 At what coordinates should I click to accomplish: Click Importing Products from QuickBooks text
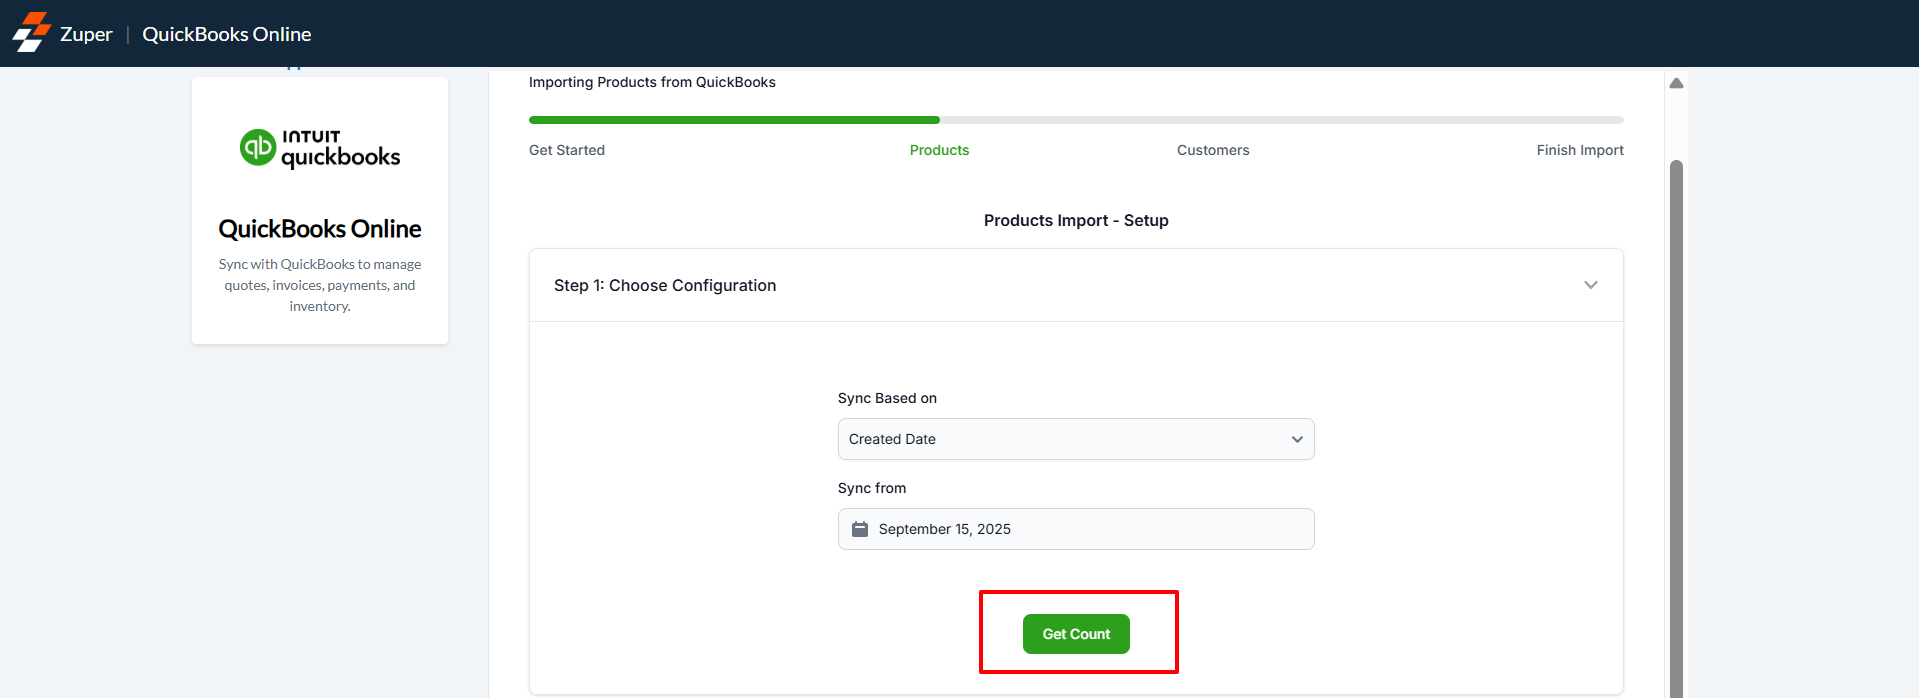pyautogui.click(x=652, y=82)
